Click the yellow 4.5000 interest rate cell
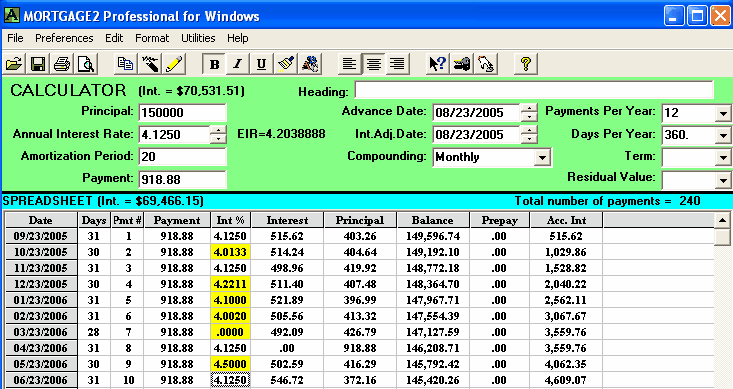 [230, 364]
